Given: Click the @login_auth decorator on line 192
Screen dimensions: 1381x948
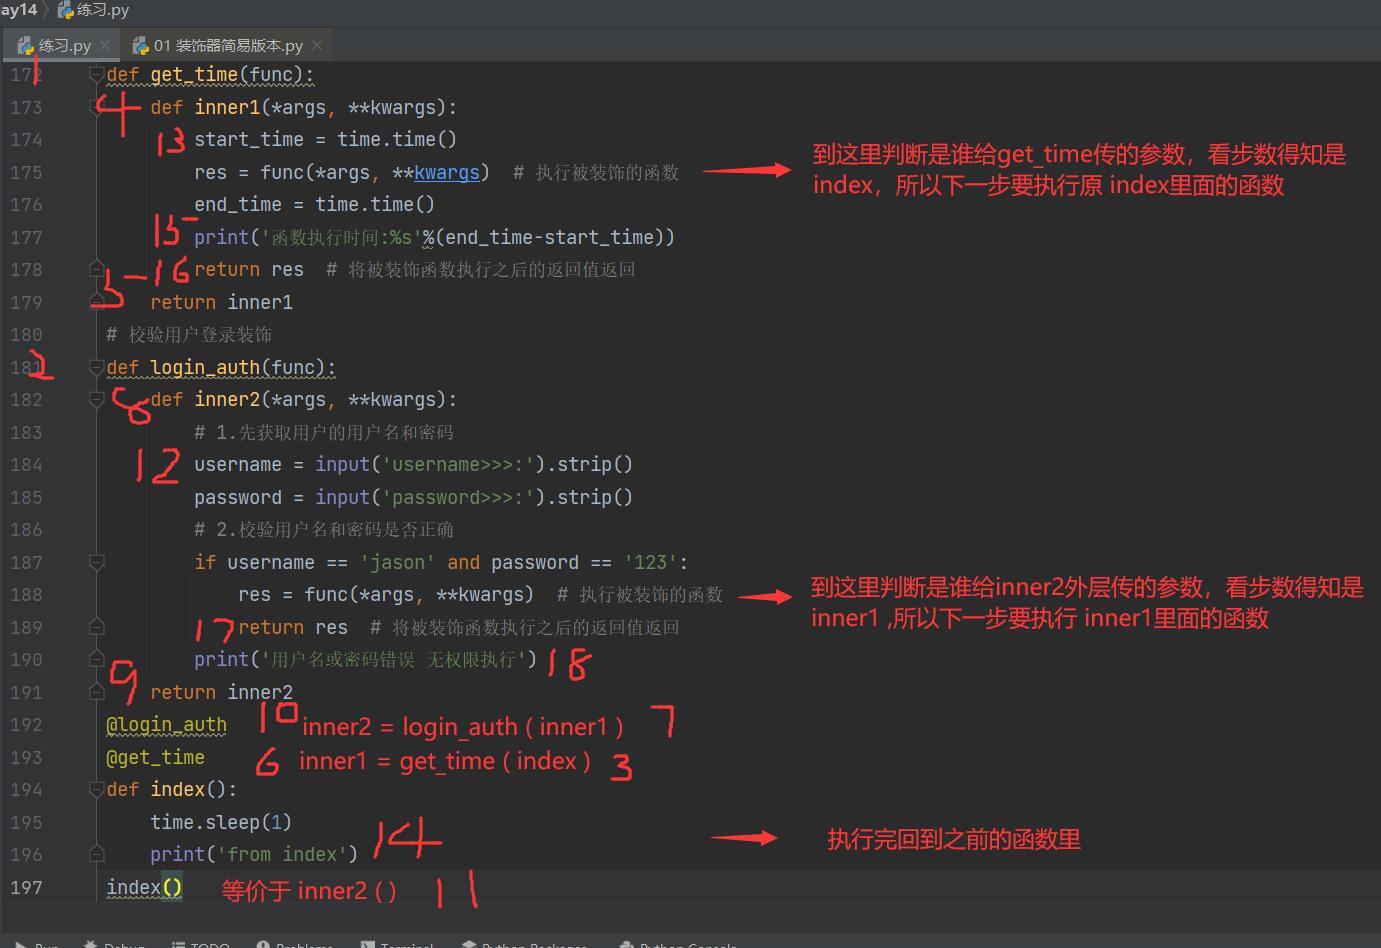Looking at the screenshot, I should click(x=166, y=725).
